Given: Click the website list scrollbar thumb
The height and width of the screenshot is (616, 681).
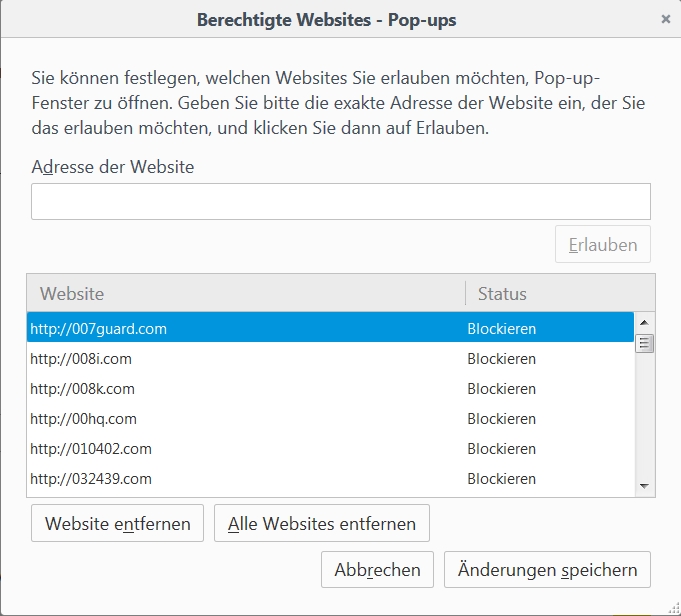Looking at the screenshot, I should (x=644, y=343).
